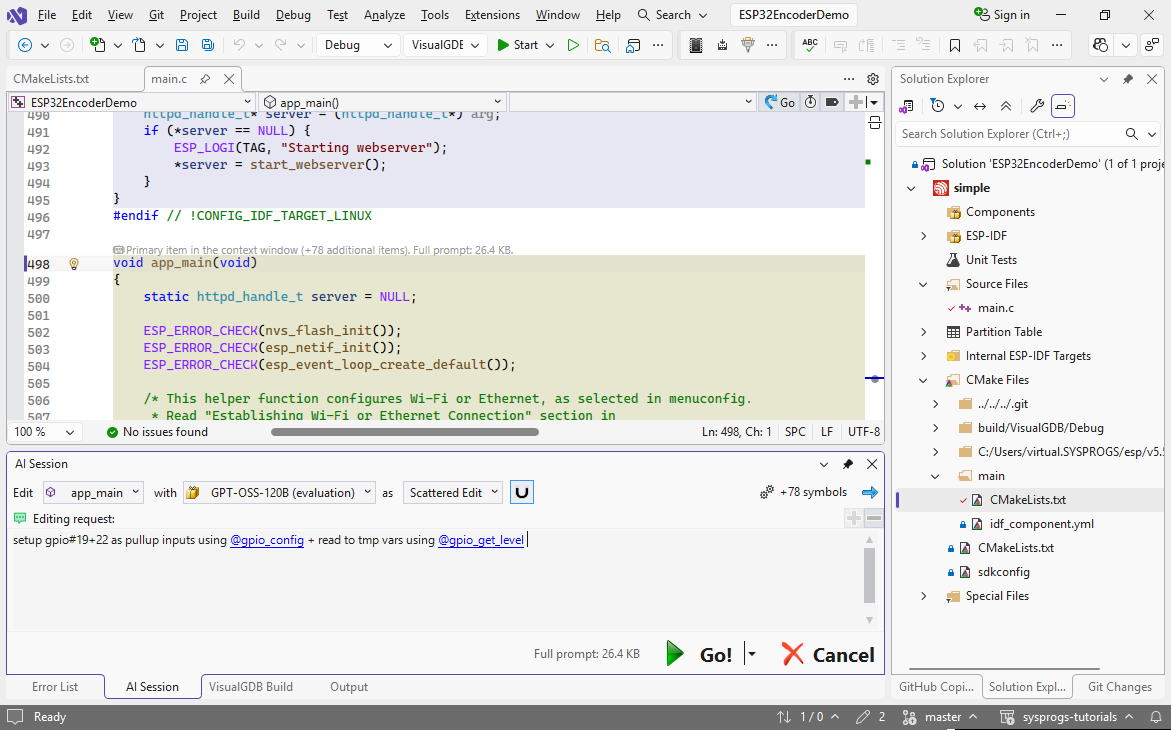Click the editor horizontal scrollbar thumb

(404, 432)
